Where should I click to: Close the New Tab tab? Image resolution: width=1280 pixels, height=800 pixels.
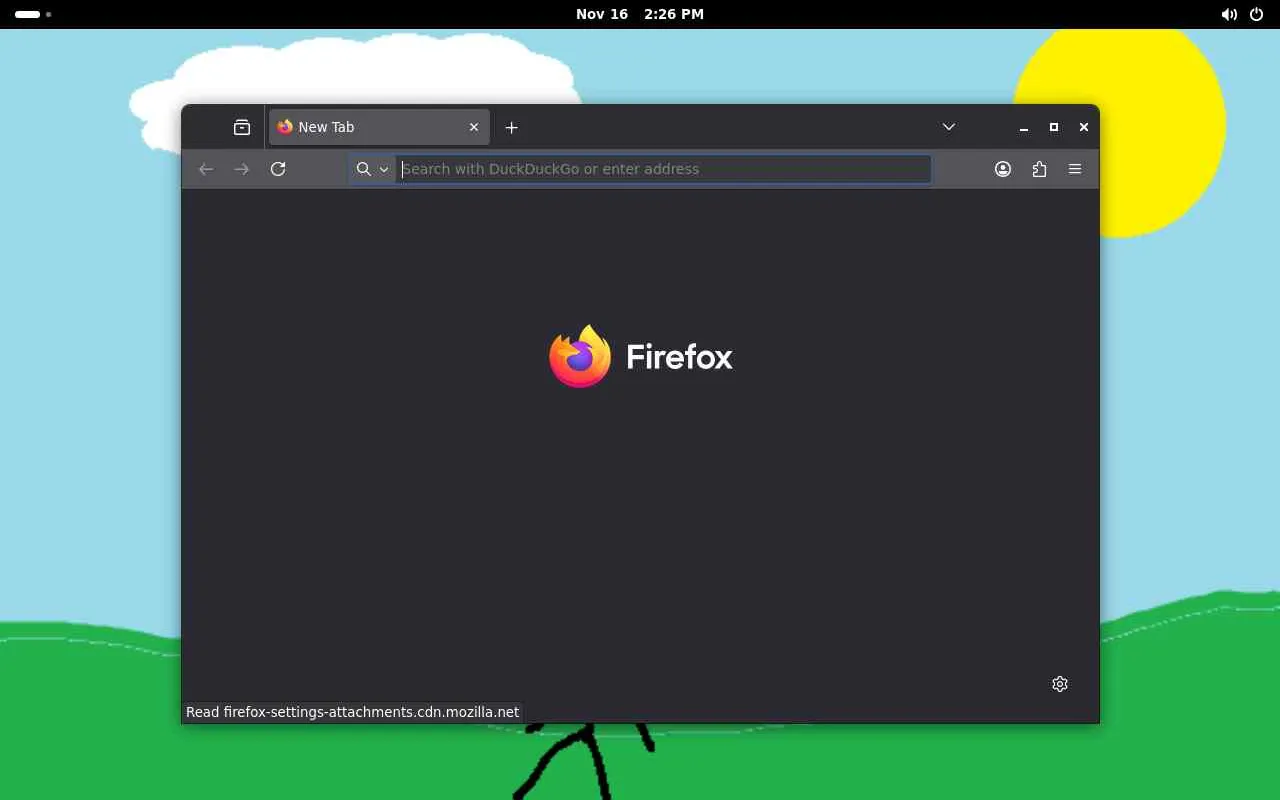pyautogui.click(x=474, y=127)
